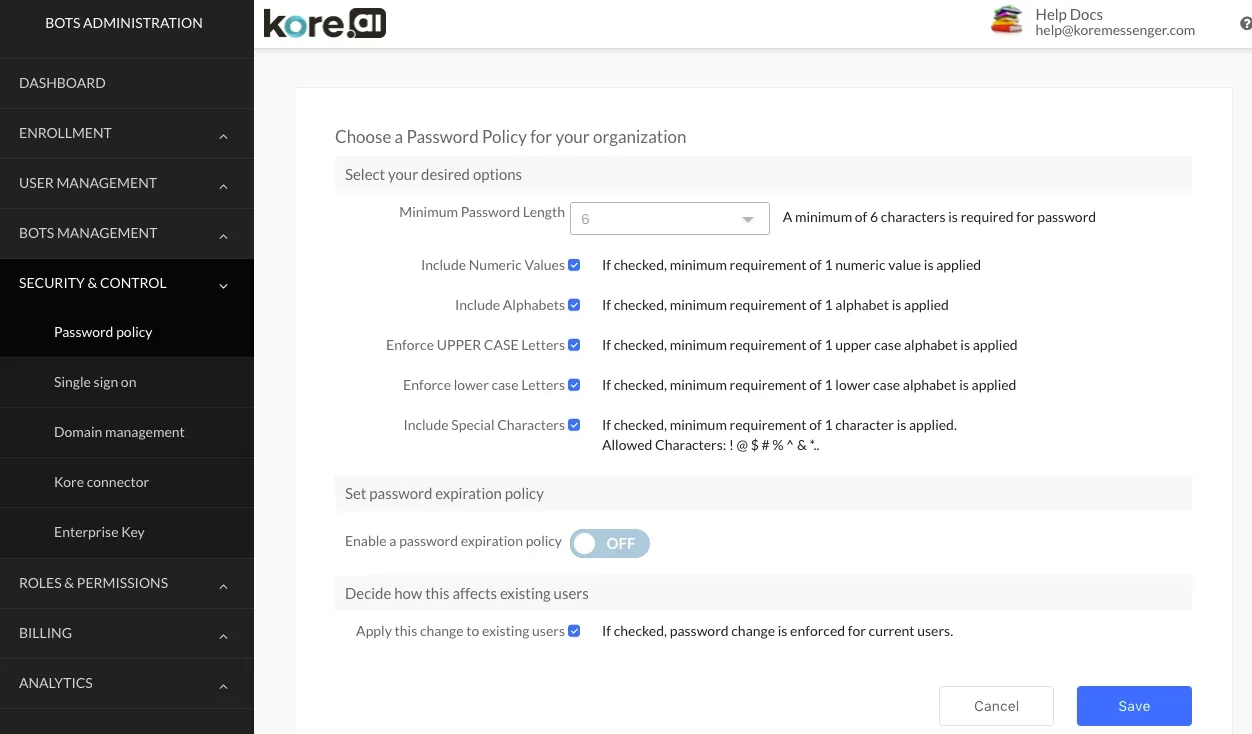
Task: Click the kore.ai logo
Action: [324, 22]
